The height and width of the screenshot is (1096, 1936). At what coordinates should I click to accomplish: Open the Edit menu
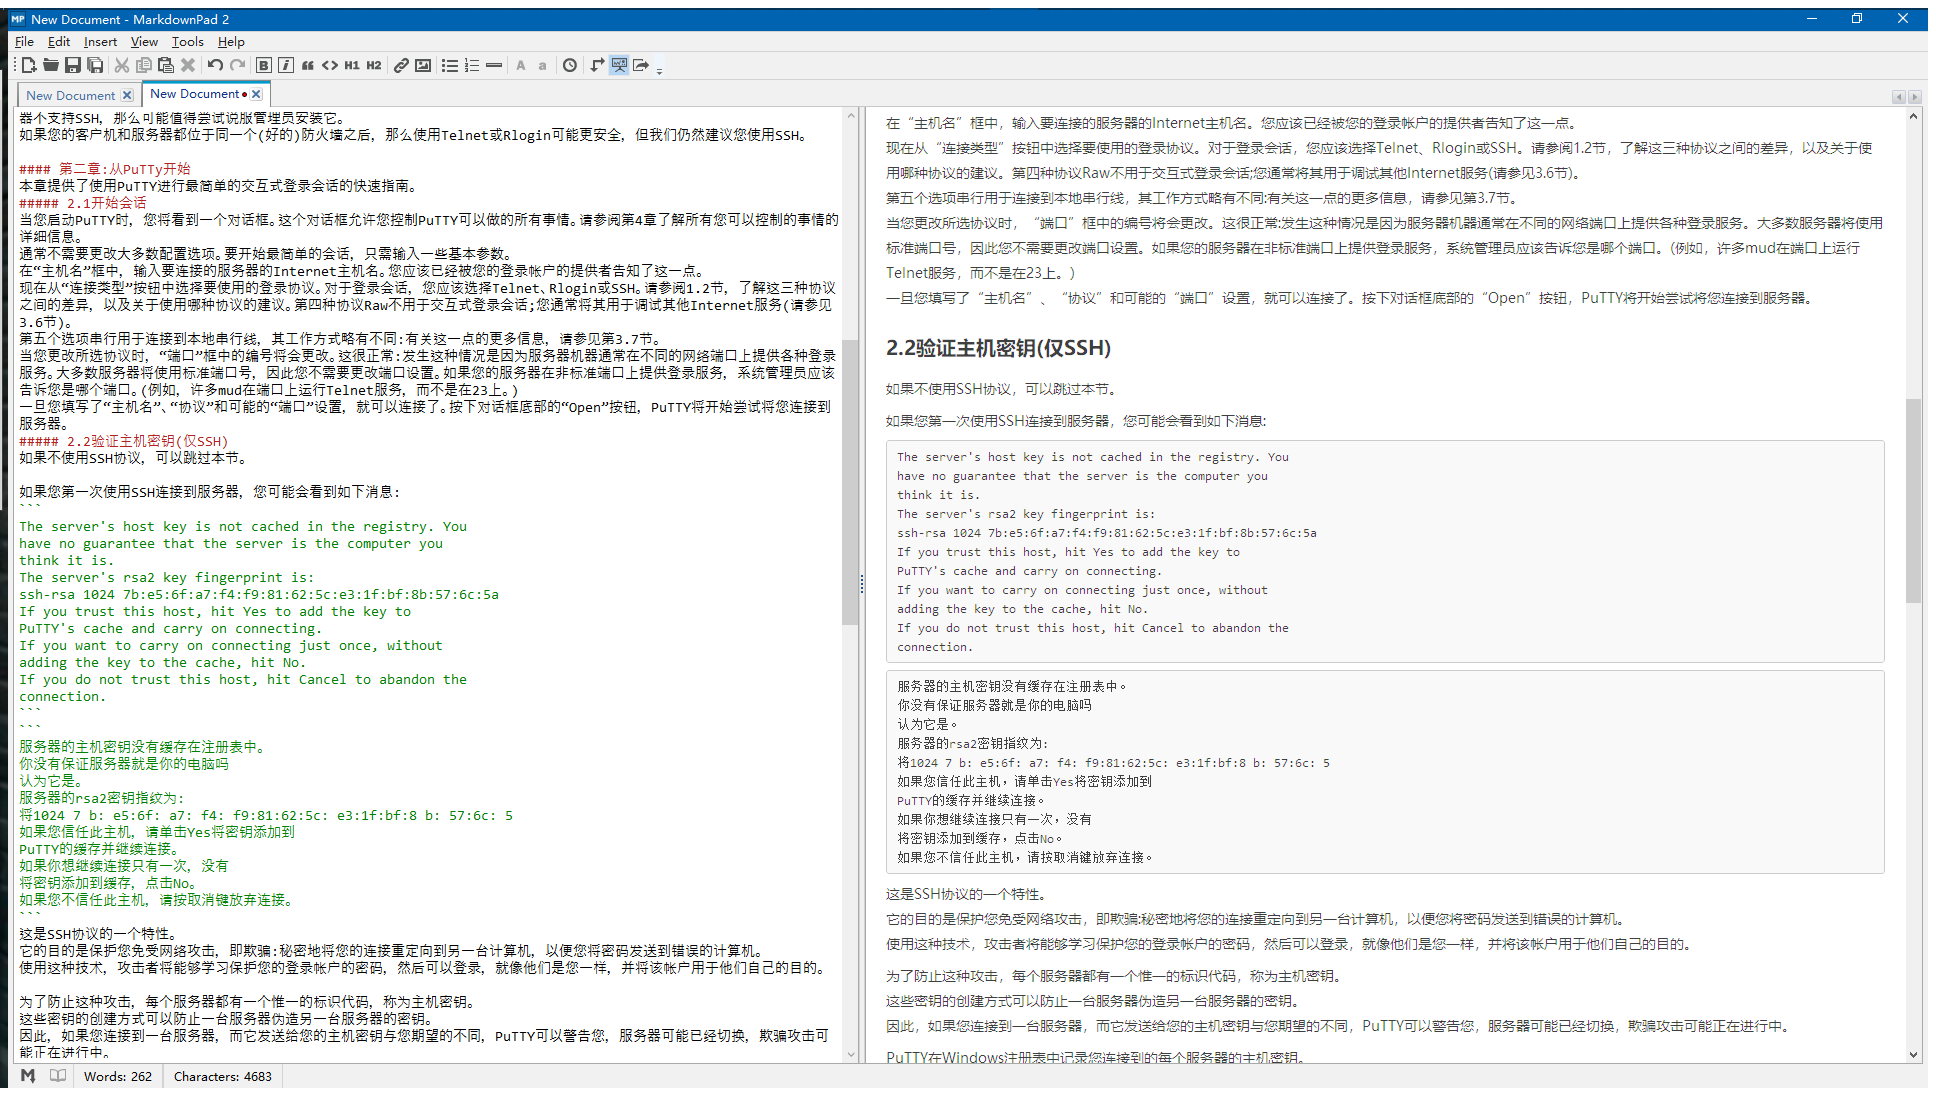click(59, 42)
